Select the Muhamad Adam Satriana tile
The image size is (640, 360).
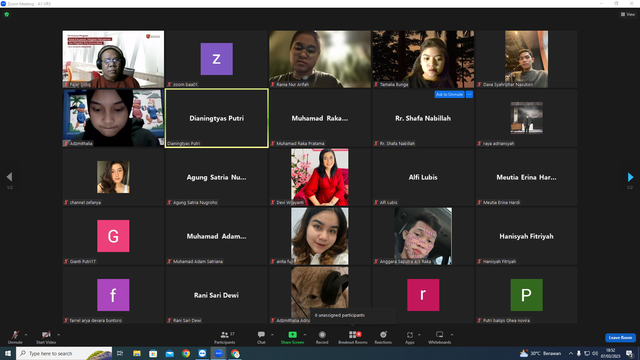pos(216,236)
